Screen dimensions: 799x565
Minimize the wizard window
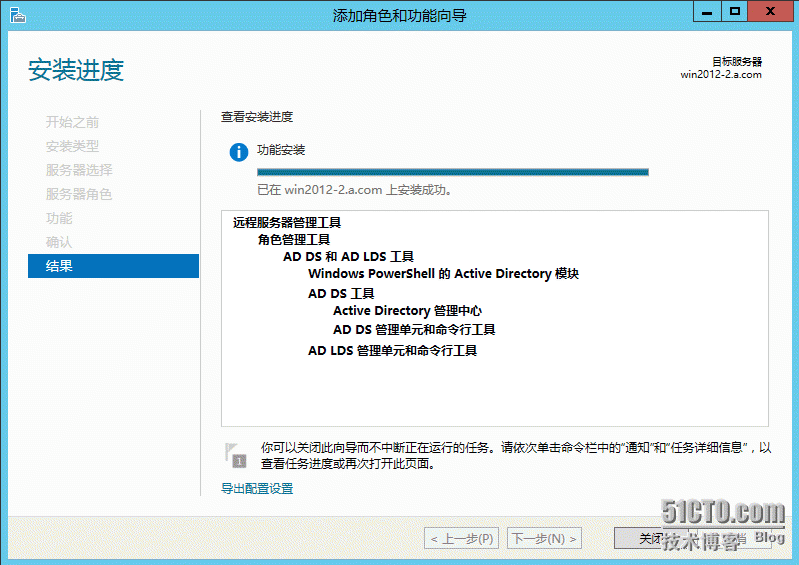707,12
